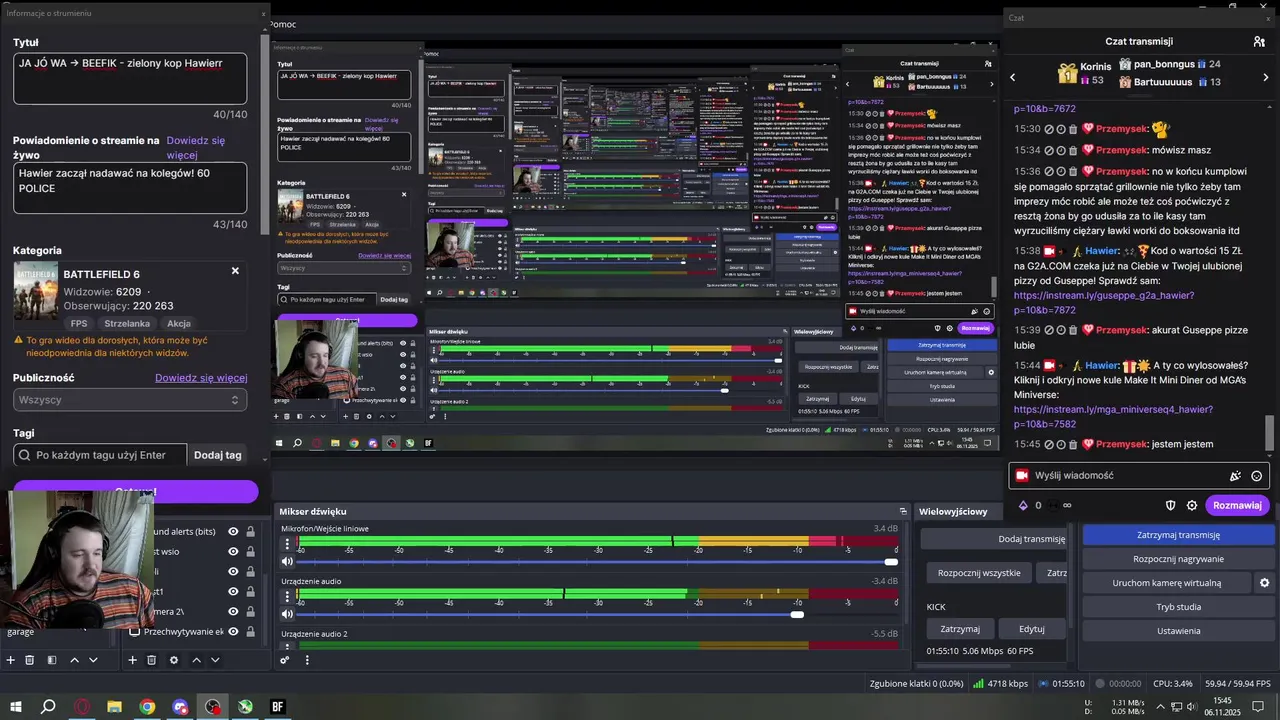Delete the 15:39 Przemysek message
1280x720 pixels.
[1073, 330]
